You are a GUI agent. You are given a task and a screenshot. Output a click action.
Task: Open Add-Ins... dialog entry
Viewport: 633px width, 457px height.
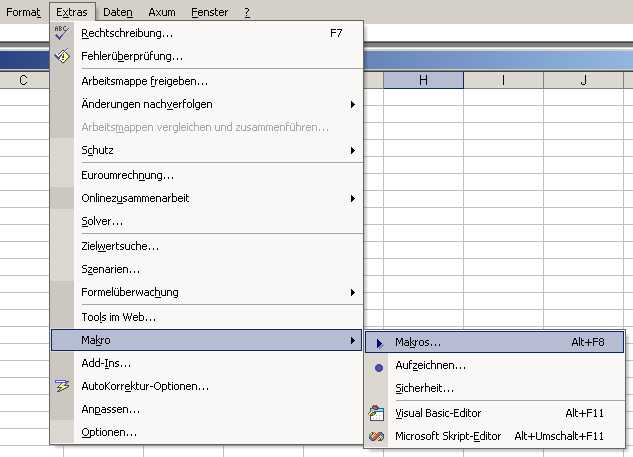pos(106,363)
